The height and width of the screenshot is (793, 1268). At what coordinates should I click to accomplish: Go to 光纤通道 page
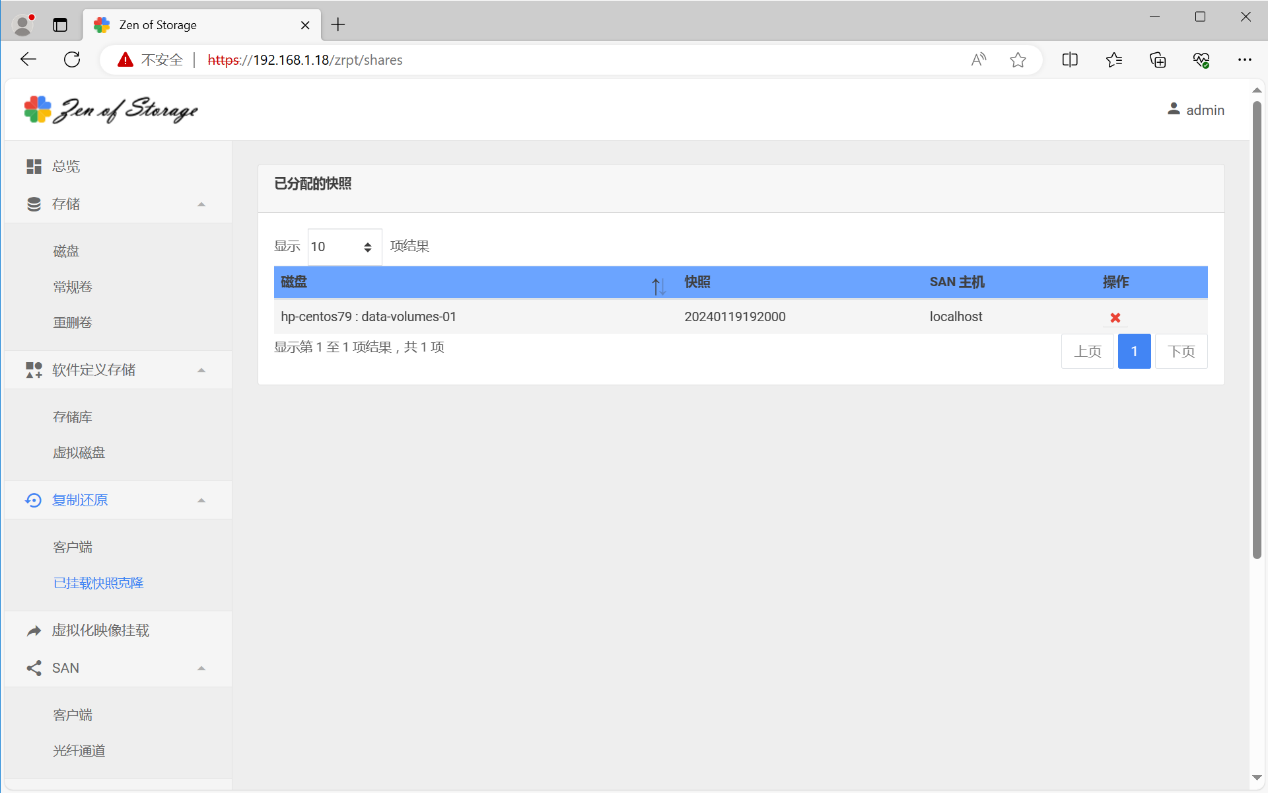[x=79, y=751]
